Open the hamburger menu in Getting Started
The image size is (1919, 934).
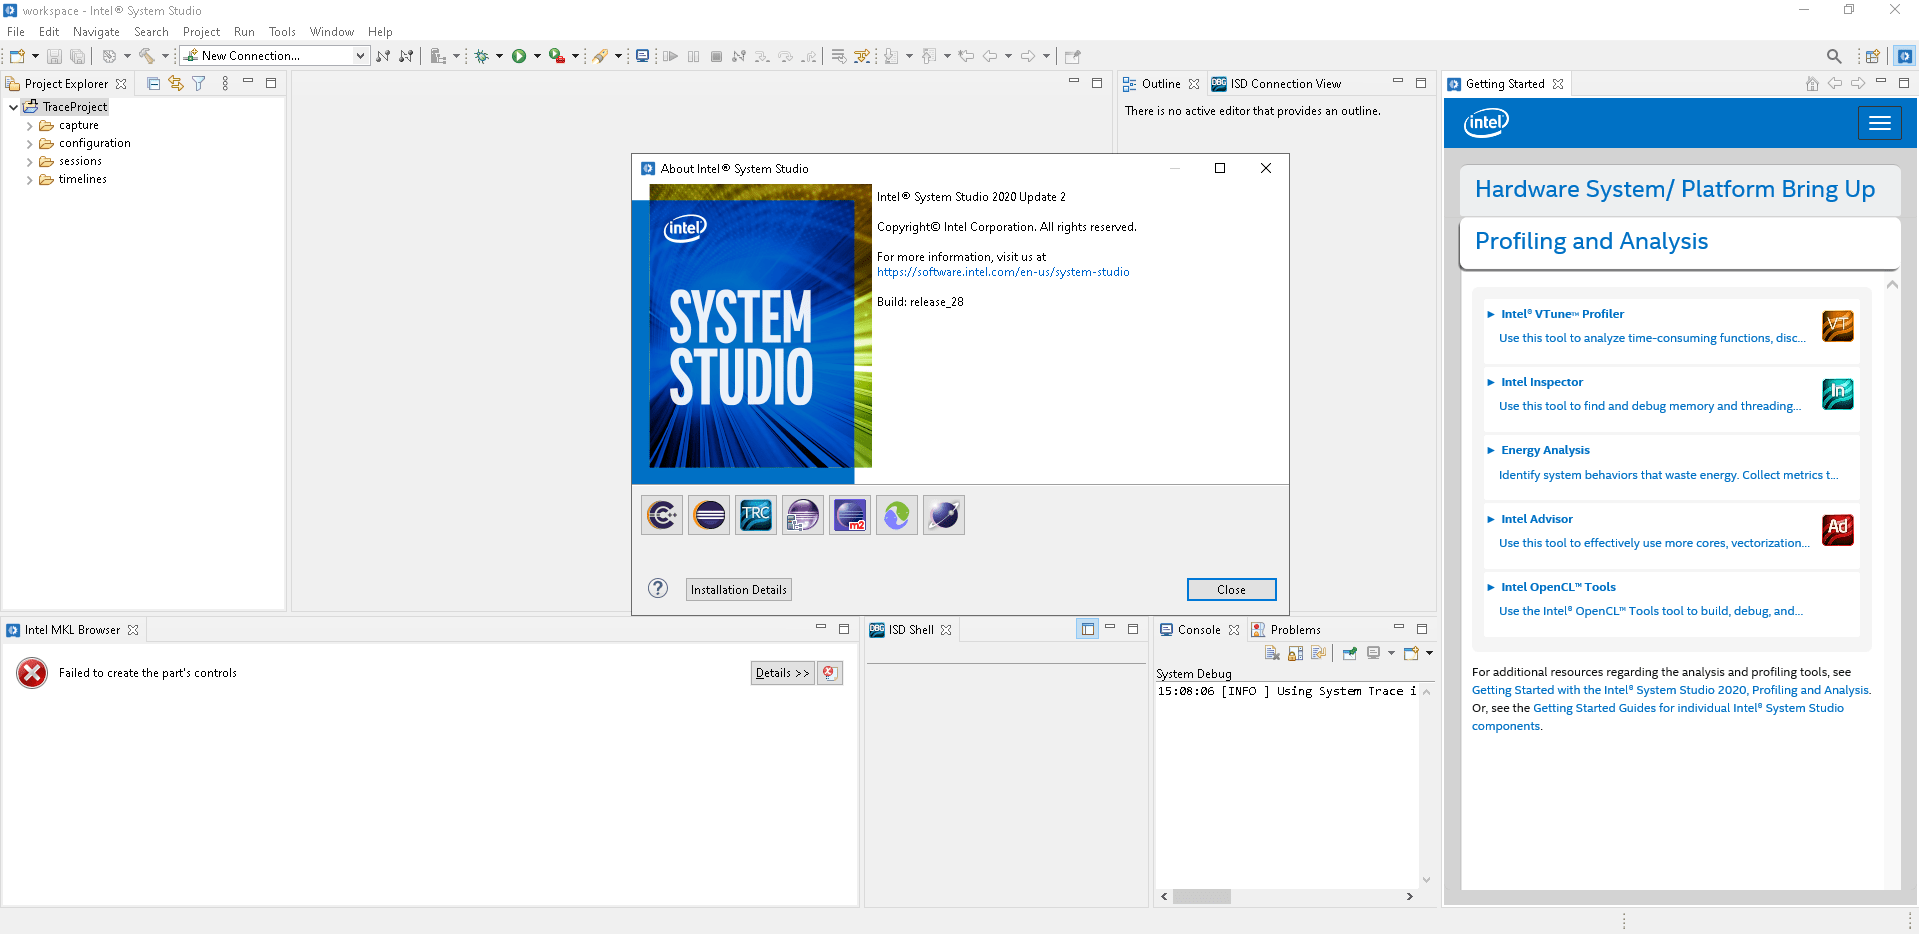pos(1880,123)
